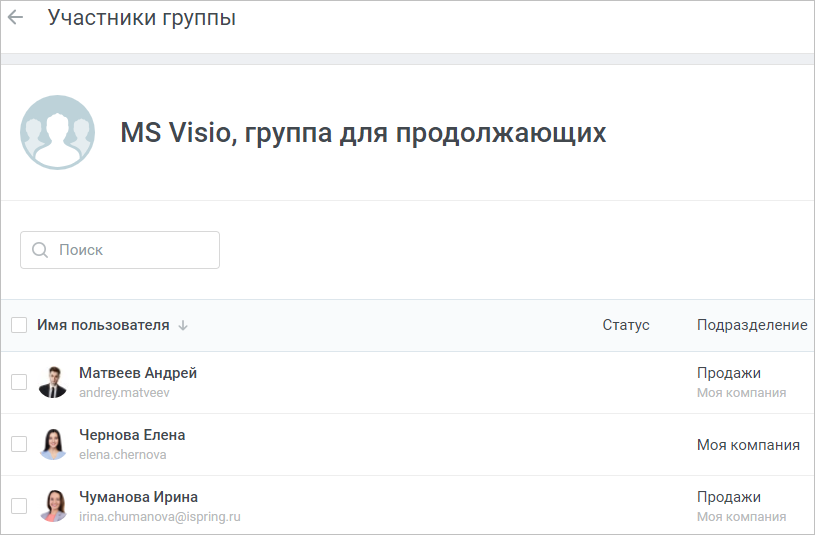Click the login andrey.matveev
This screenshot has height=535, width=815.
pyautogui.click(x=124, y=393)
